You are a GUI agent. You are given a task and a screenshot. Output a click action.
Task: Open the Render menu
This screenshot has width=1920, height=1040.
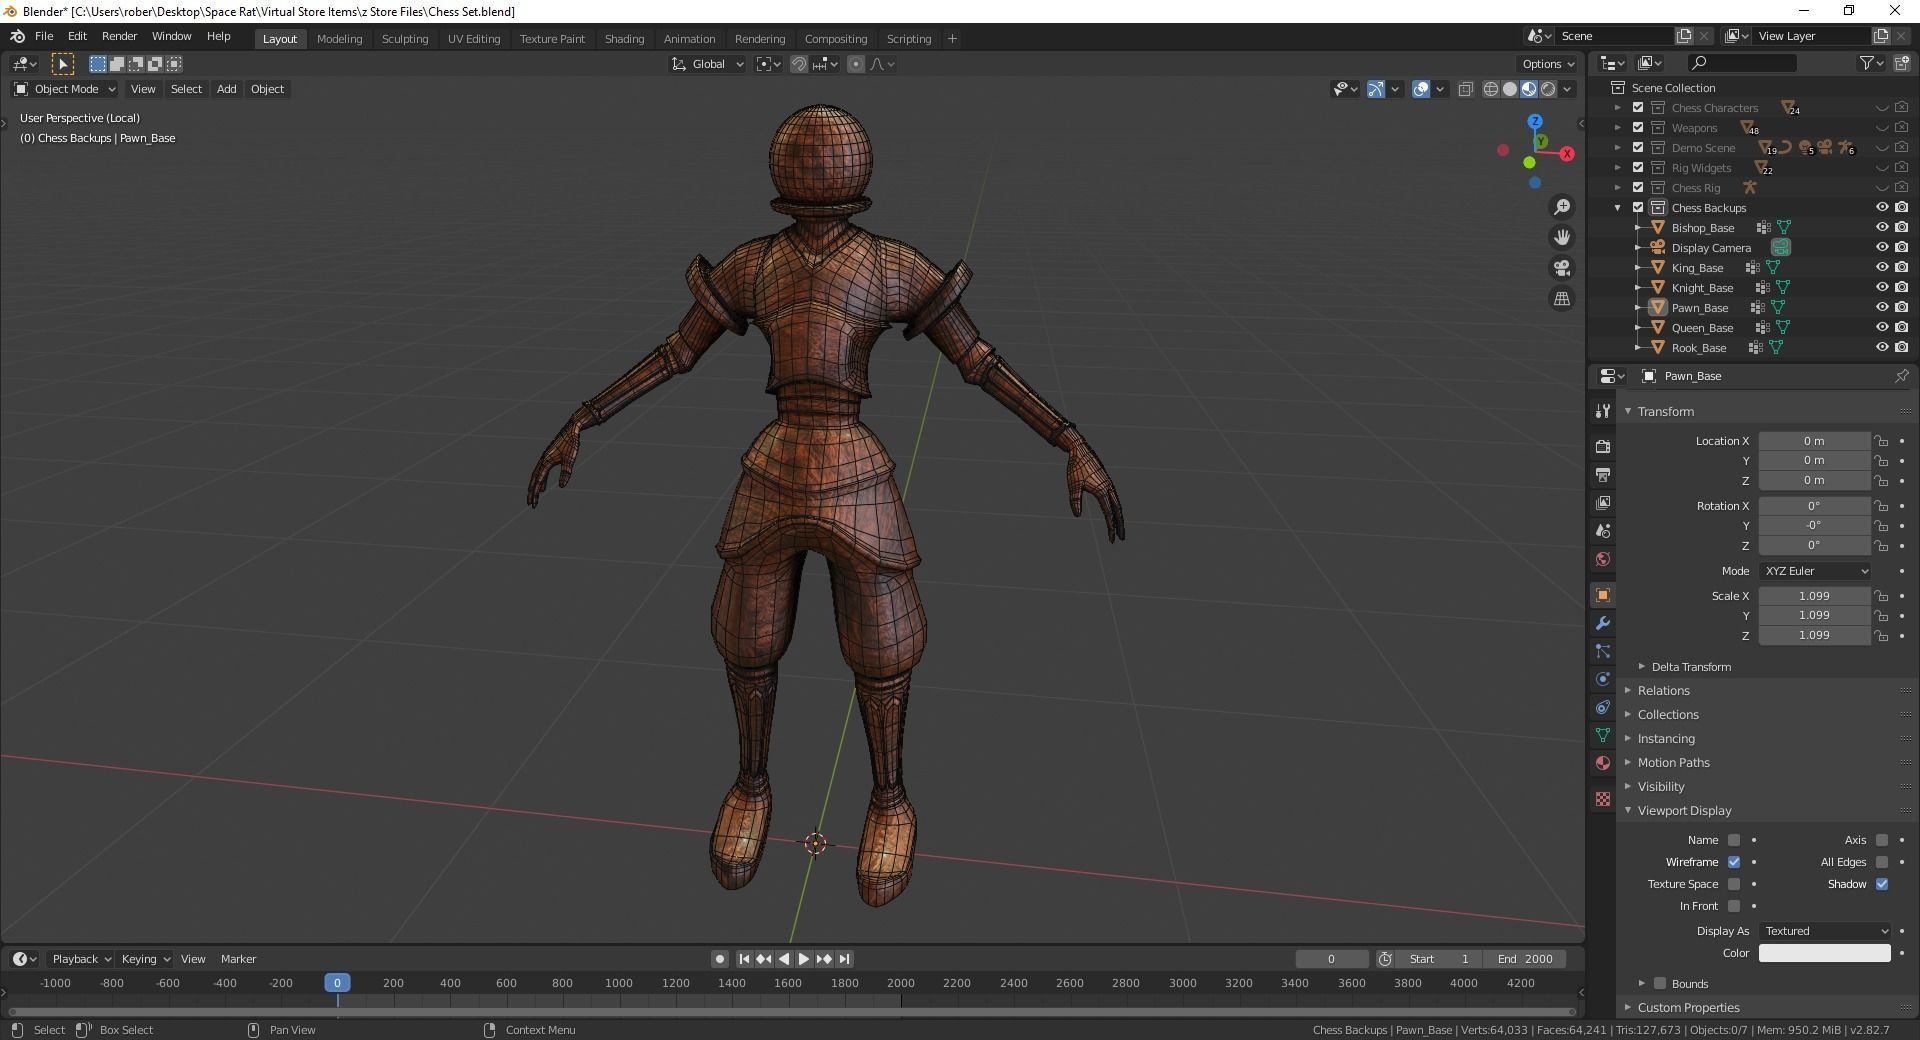(119, 36)
